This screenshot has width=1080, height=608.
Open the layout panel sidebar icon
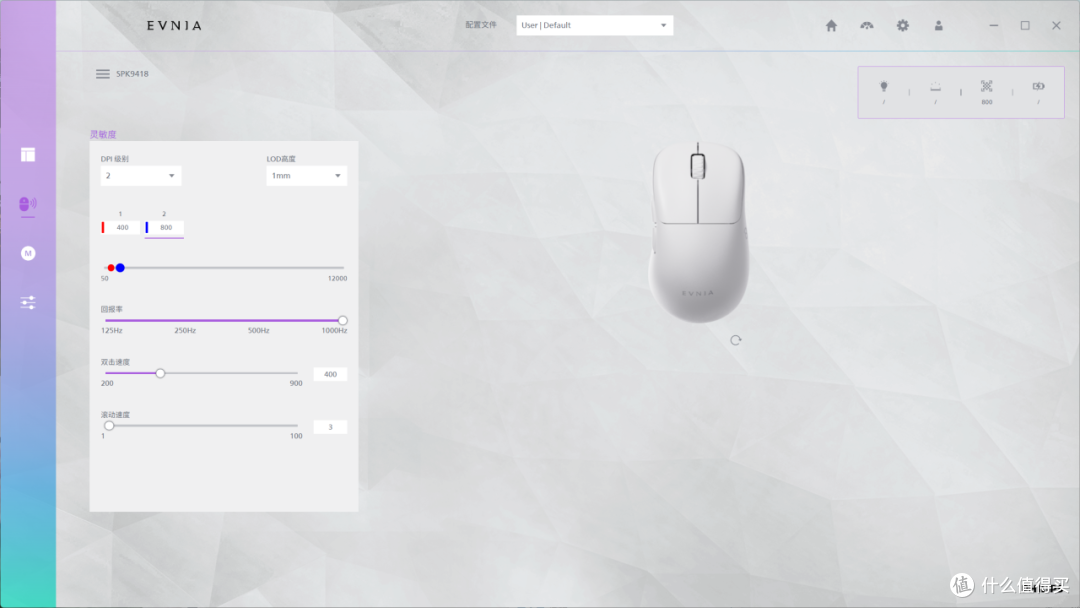28,154
